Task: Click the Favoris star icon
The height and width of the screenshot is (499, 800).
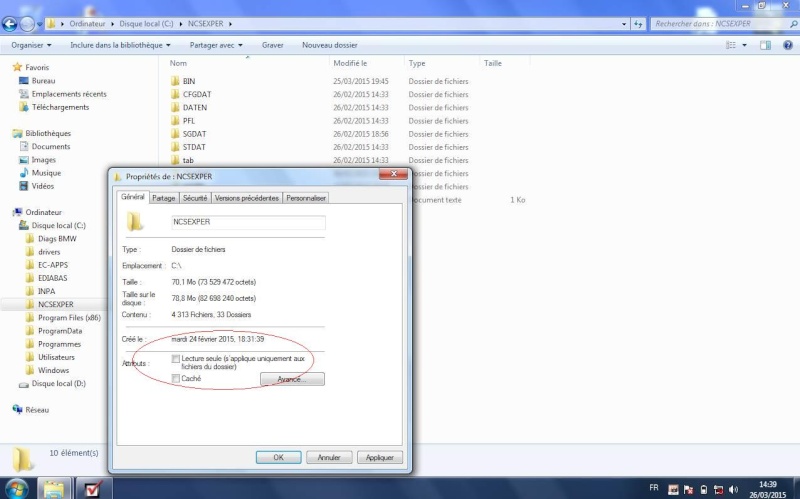Action: [17, 67]
